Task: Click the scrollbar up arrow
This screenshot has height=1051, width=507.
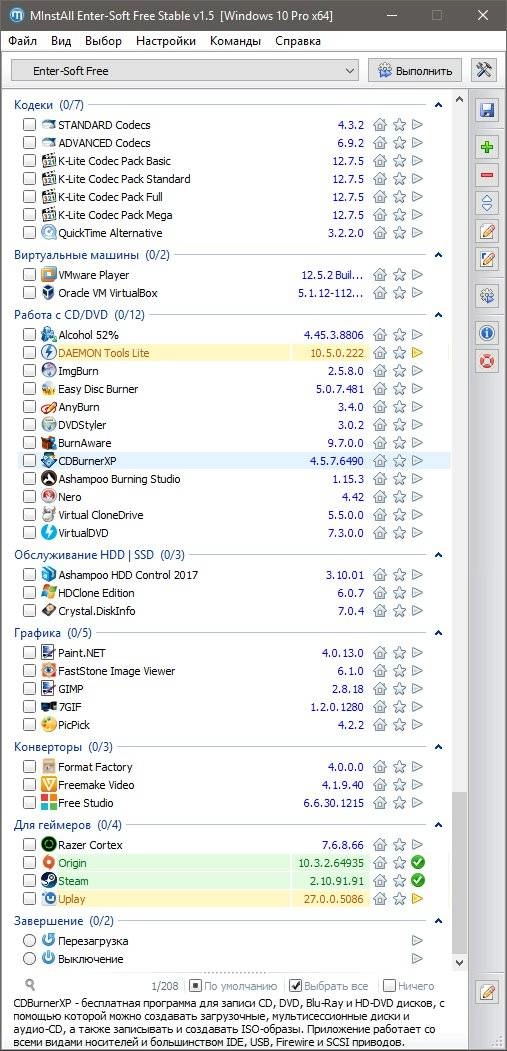Action: click(x=459, y=100)
